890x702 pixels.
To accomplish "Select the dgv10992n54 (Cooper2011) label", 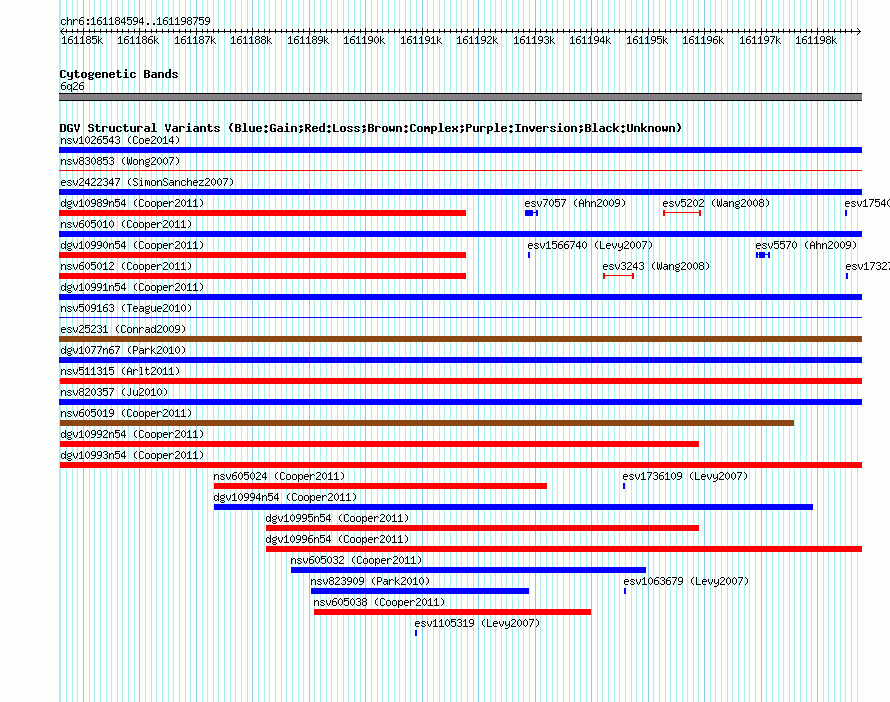I will [132, 434].
